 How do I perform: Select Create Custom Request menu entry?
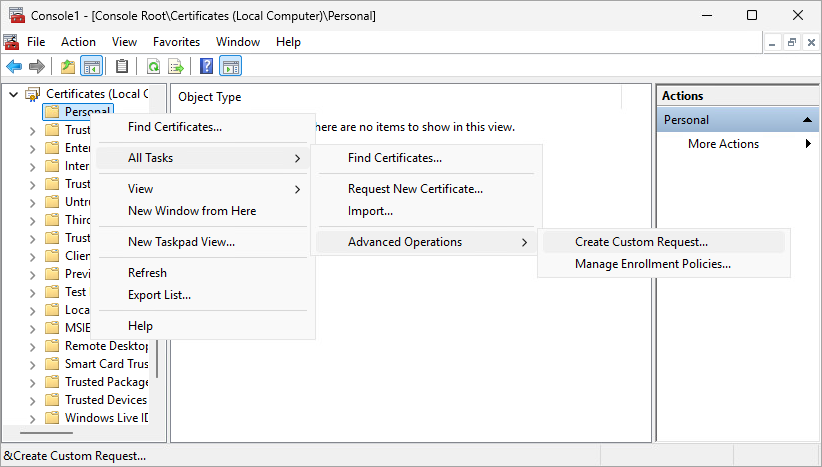coord(641,242)
